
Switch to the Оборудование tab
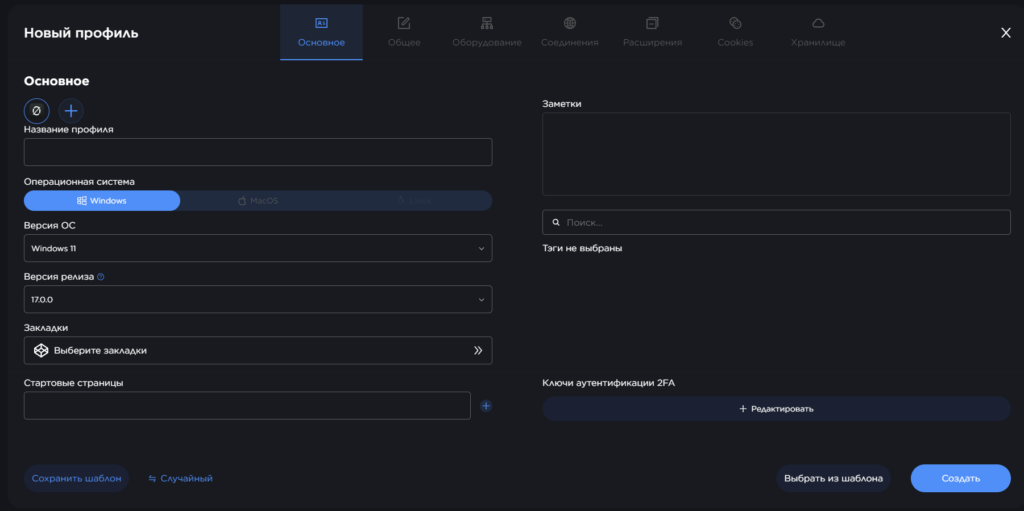tap(487, 33)
